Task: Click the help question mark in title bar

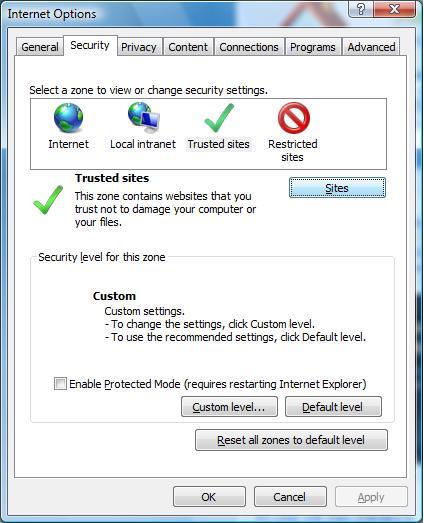Action: pyautogui.click(x=361, y=9)
